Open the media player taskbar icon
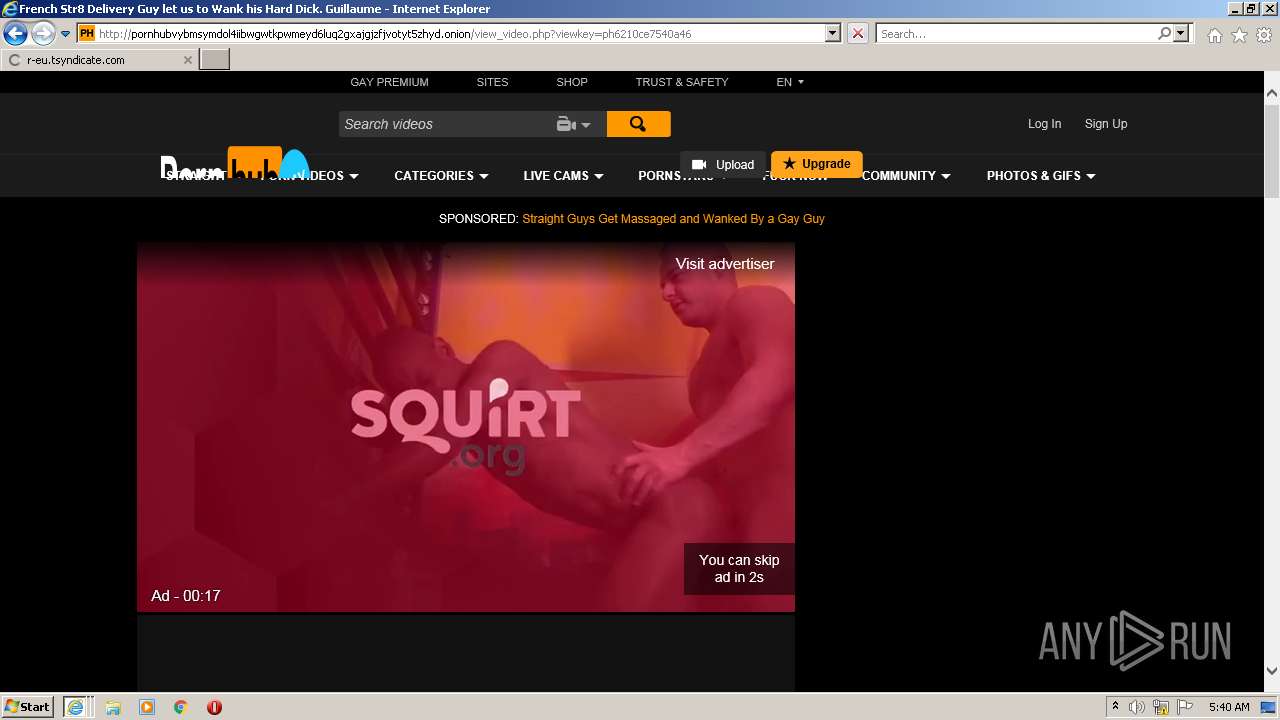 point(147,707)
